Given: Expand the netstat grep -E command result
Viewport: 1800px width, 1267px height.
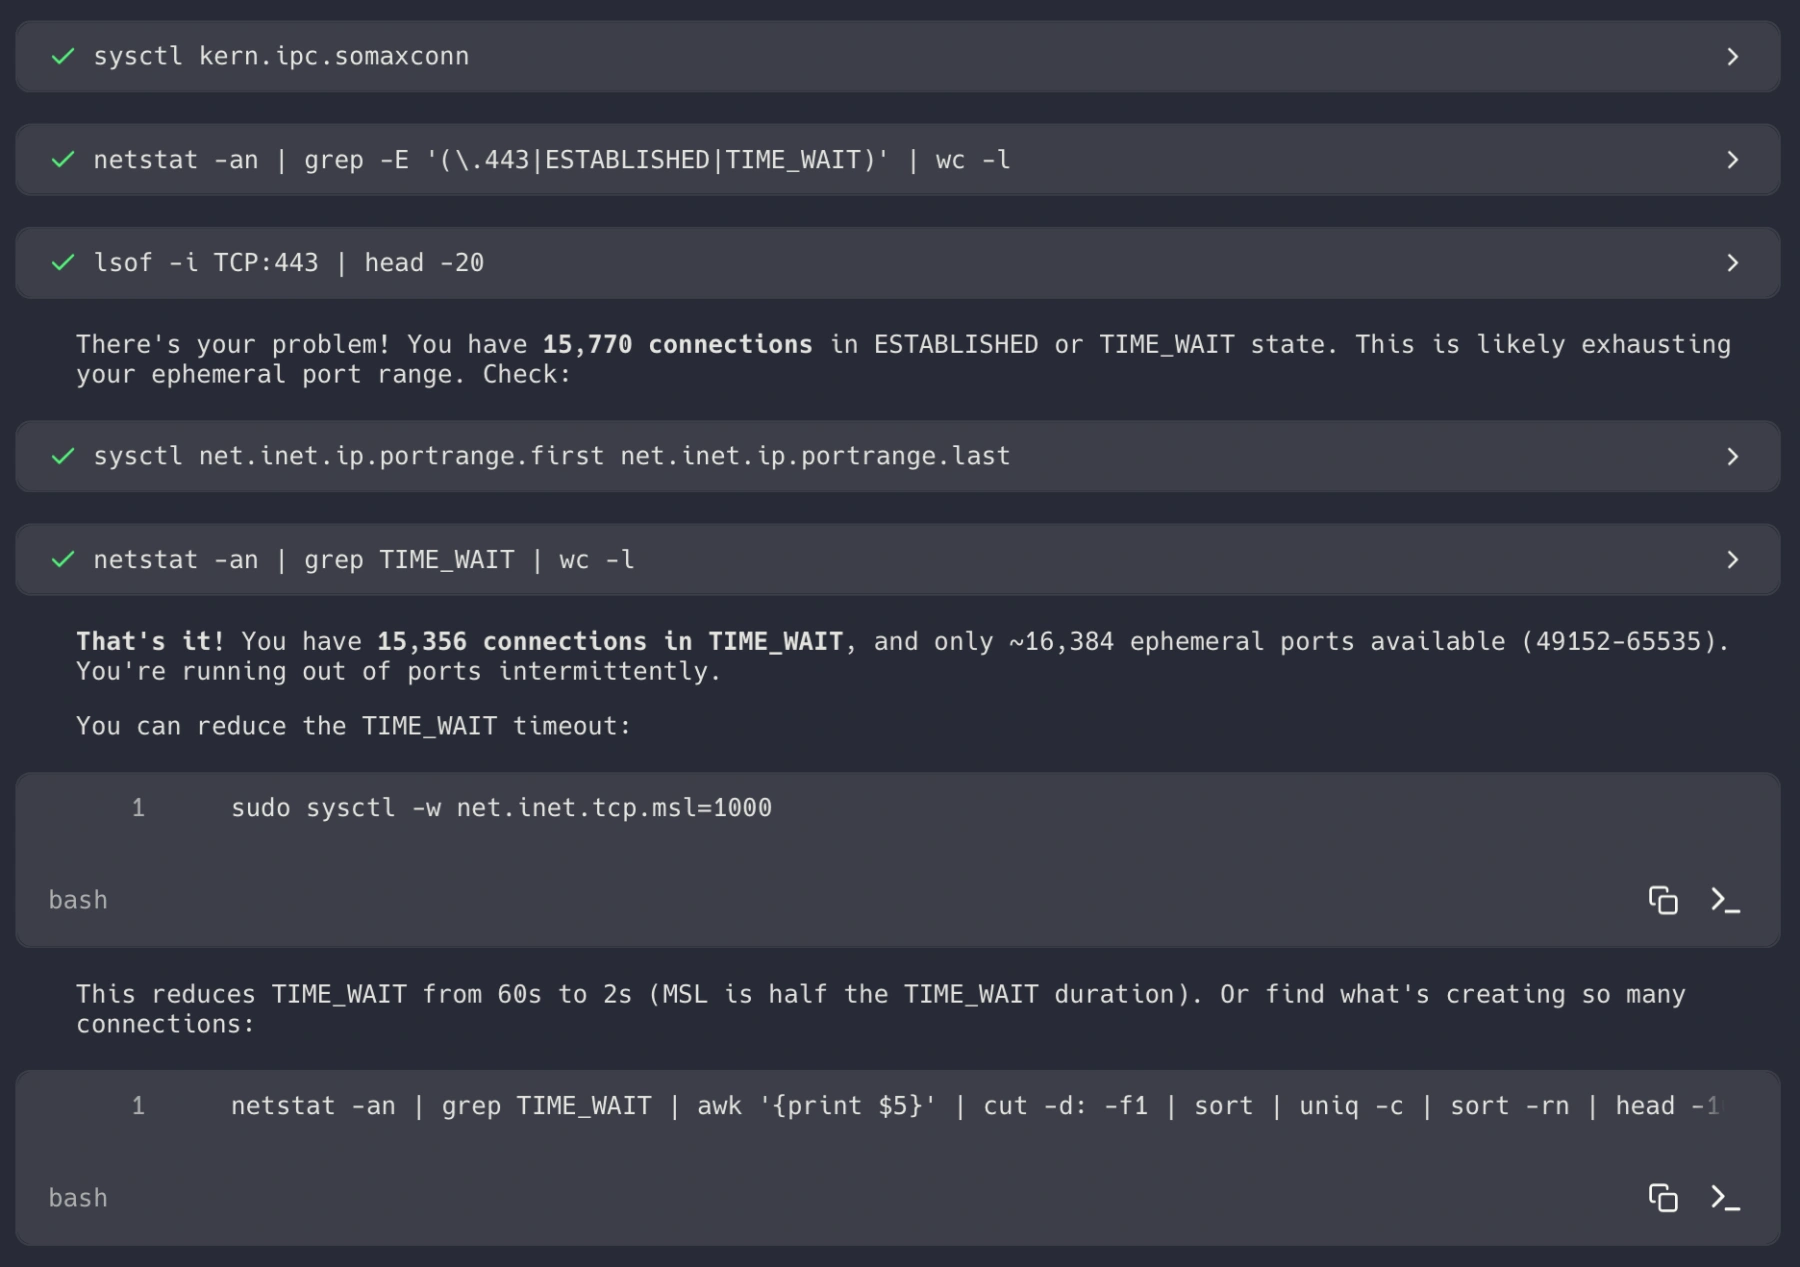Looking at the screenshot, I should point(1732,160).
